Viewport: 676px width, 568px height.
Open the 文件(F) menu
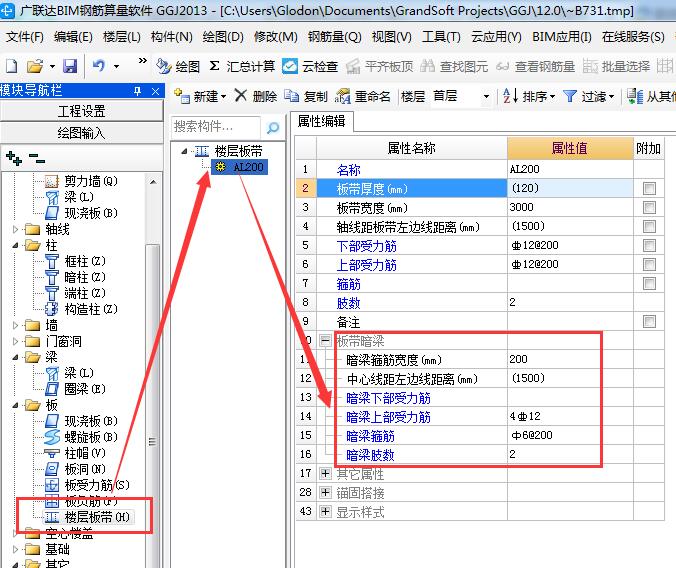25,37
